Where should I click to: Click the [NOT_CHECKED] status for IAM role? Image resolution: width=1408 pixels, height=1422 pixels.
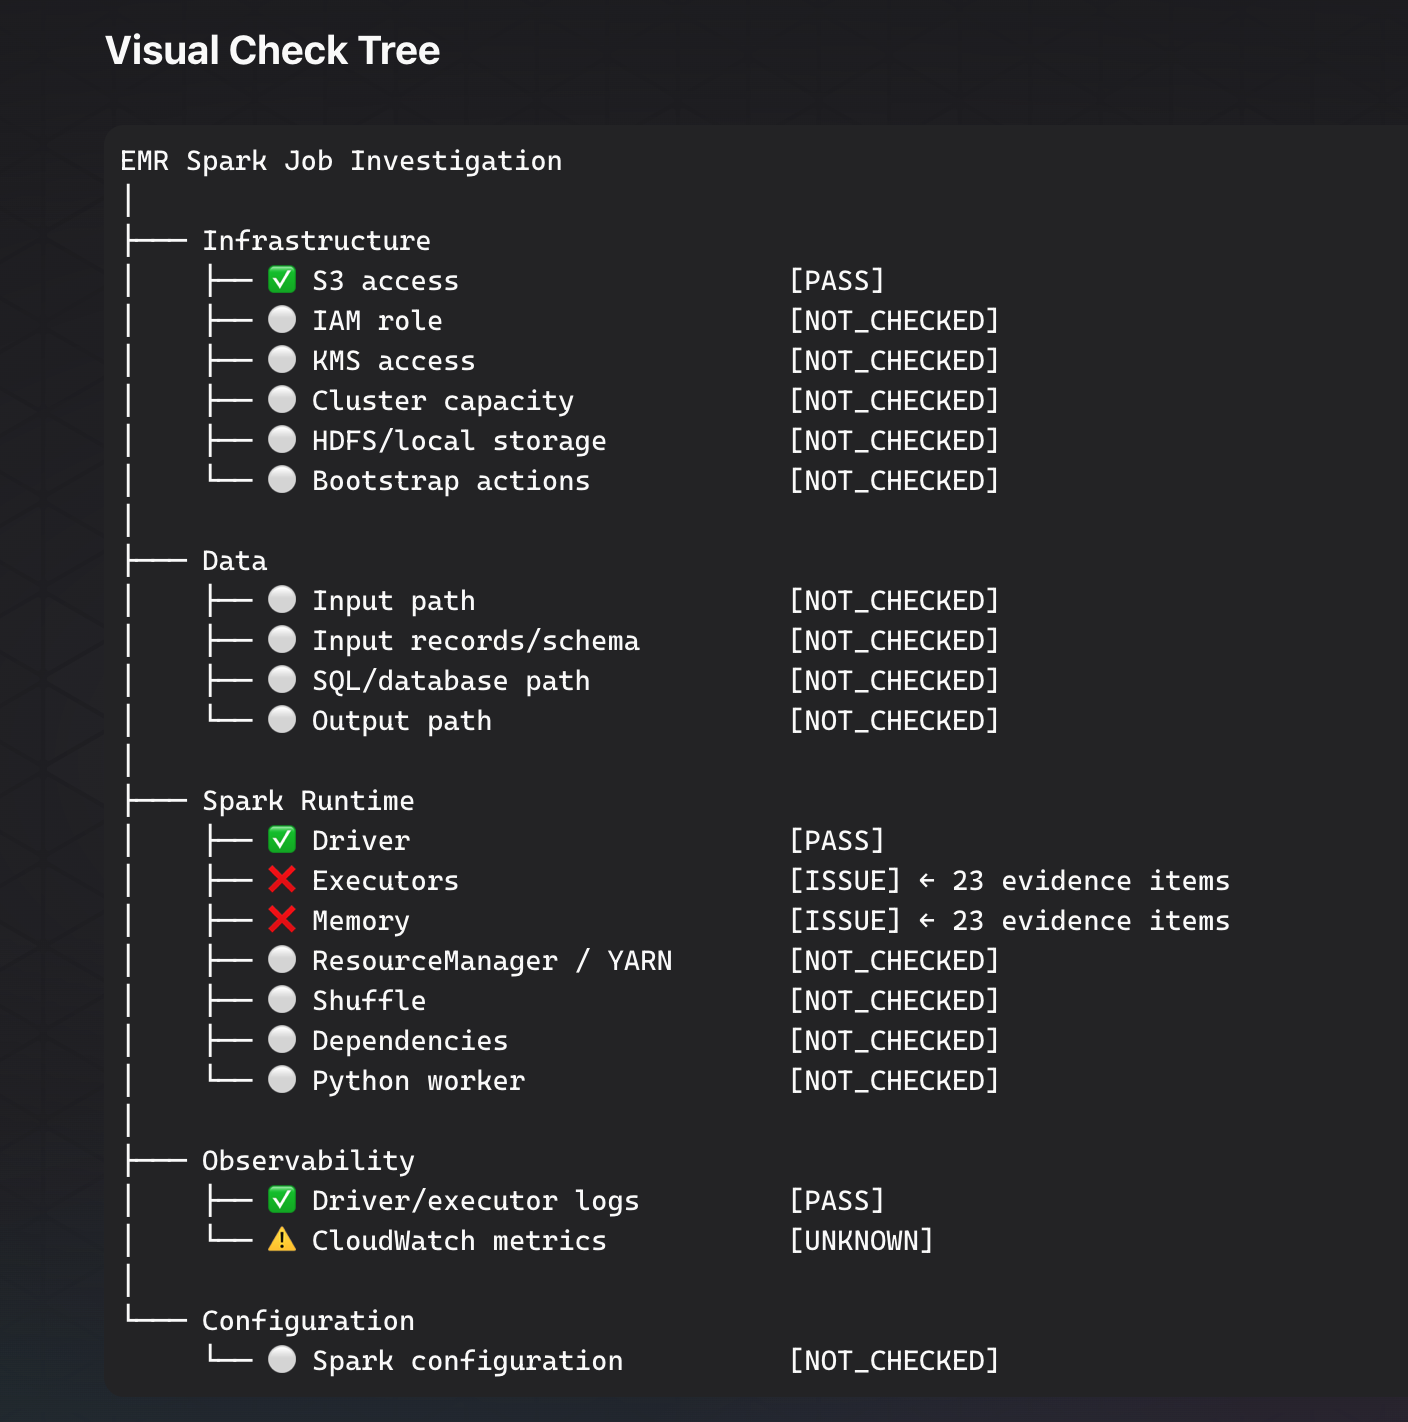[894, 321]
